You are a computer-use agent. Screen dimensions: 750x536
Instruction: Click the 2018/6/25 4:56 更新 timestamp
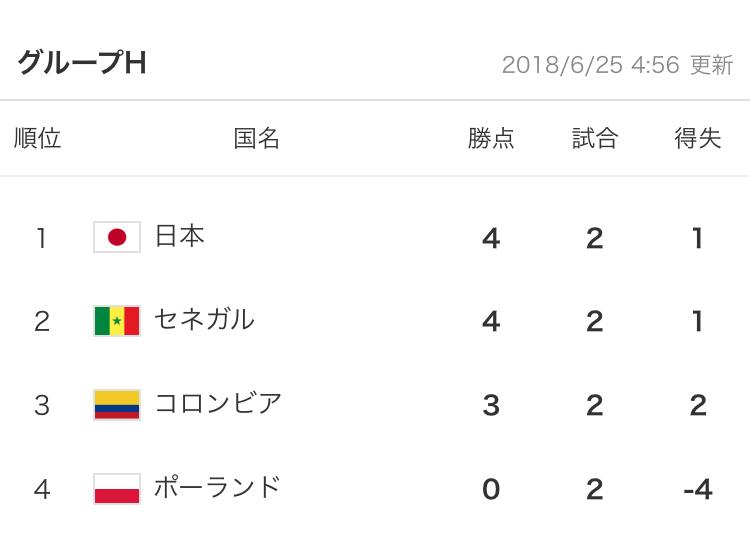pos(616,65)
